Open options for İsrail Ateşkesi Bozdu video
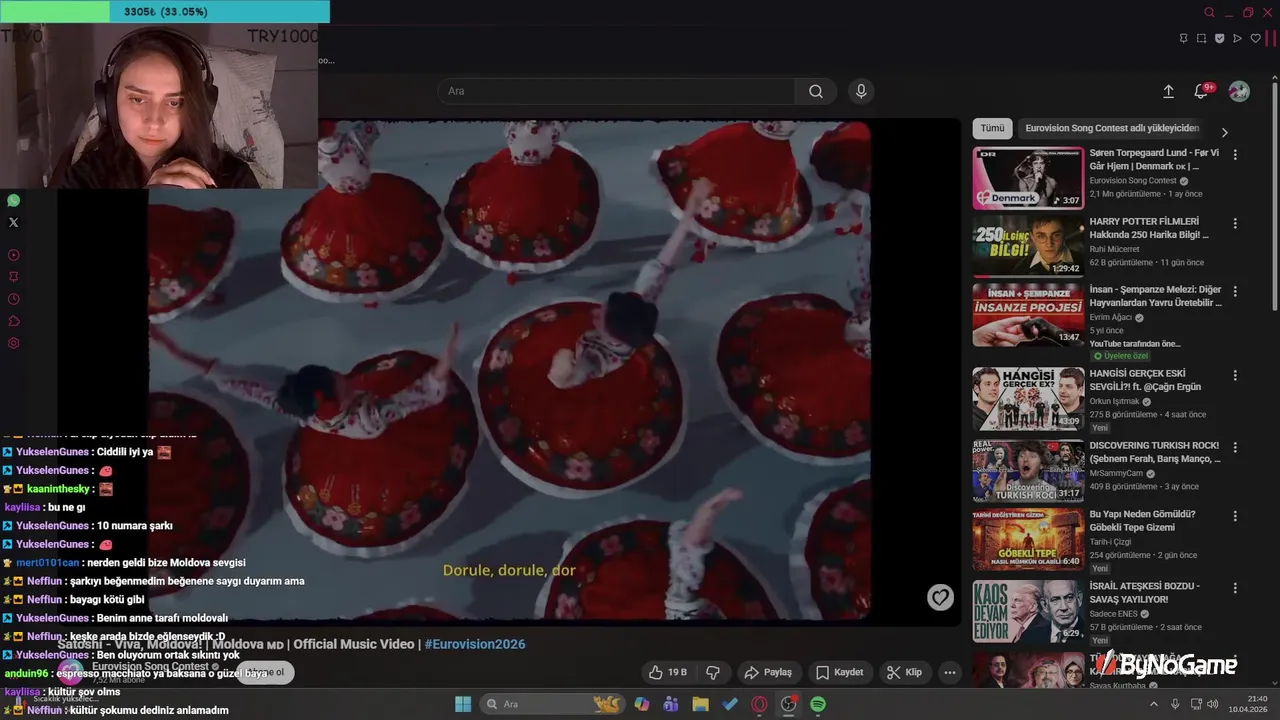1280x720 pixels. coord(1235,588)
